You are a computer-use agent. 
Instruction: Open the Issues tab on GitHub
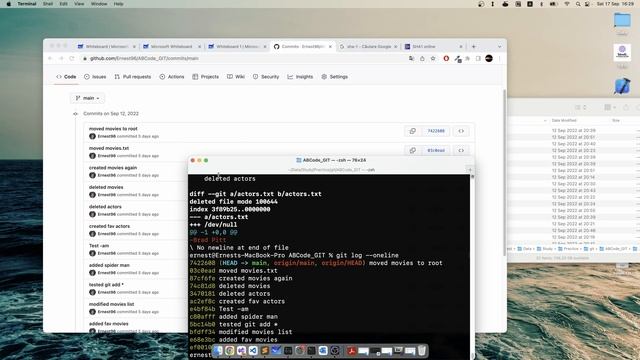pyautogui.click(x=95, y=77)
